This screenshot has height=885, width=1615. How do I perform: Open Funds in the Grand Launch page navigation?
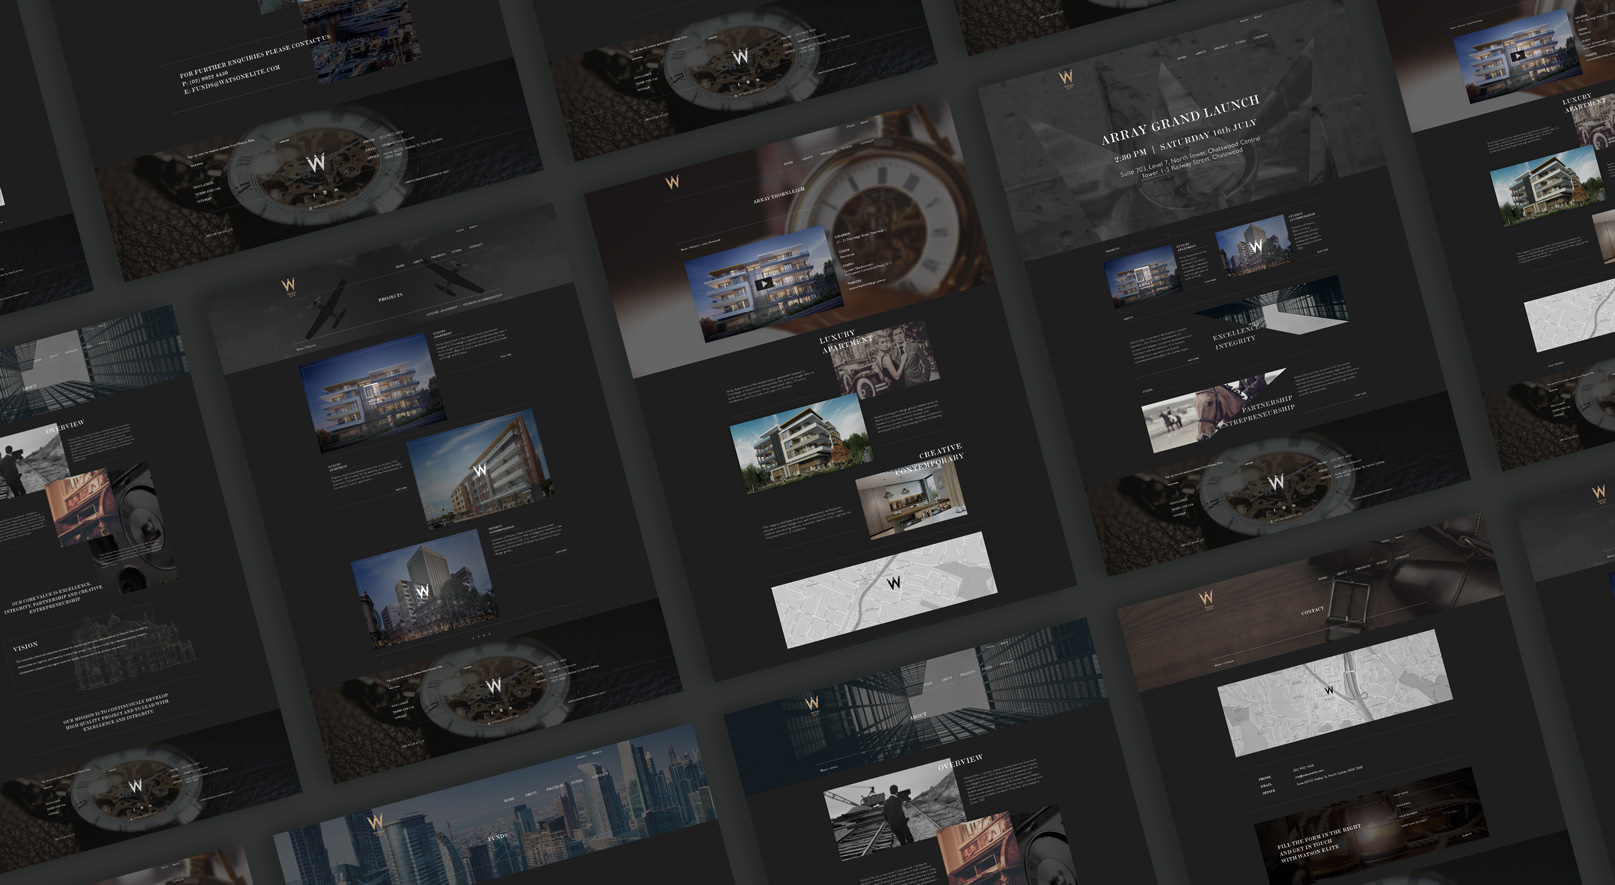pyautogui.click(x=1241, y=43)
